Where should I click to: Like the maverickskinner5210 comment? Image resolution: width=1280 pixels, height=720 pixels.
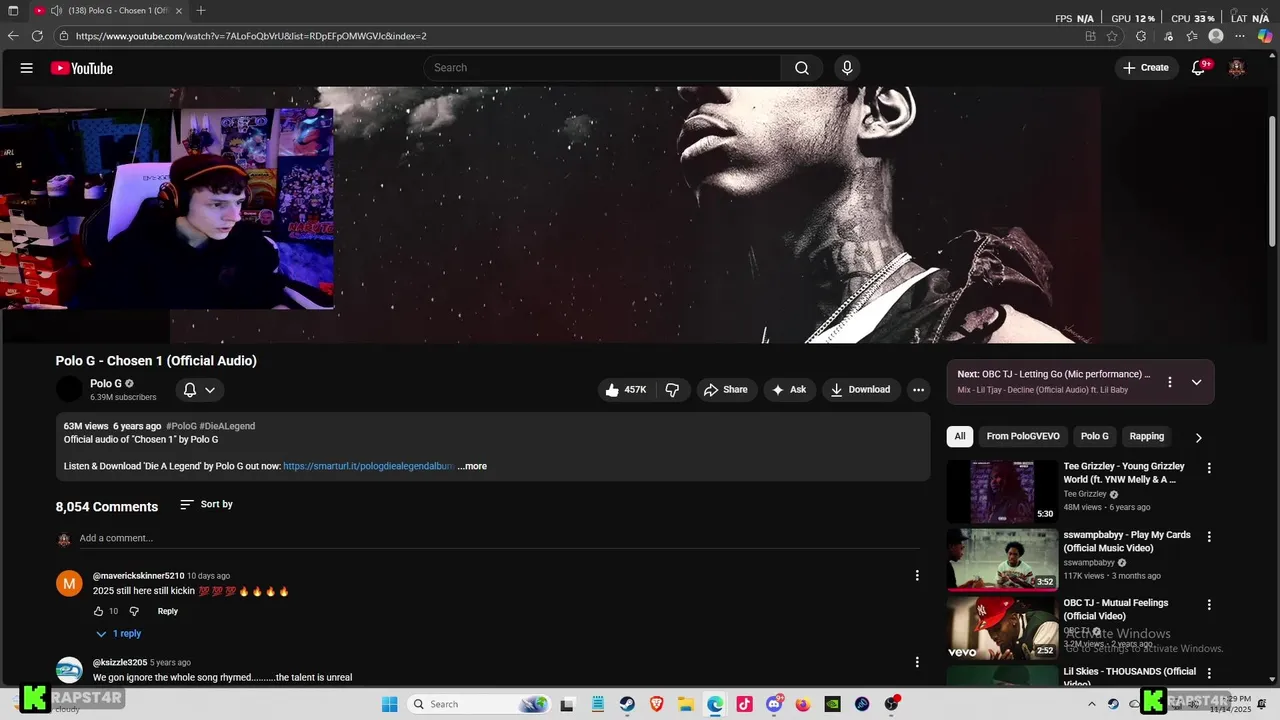[98, 611]
